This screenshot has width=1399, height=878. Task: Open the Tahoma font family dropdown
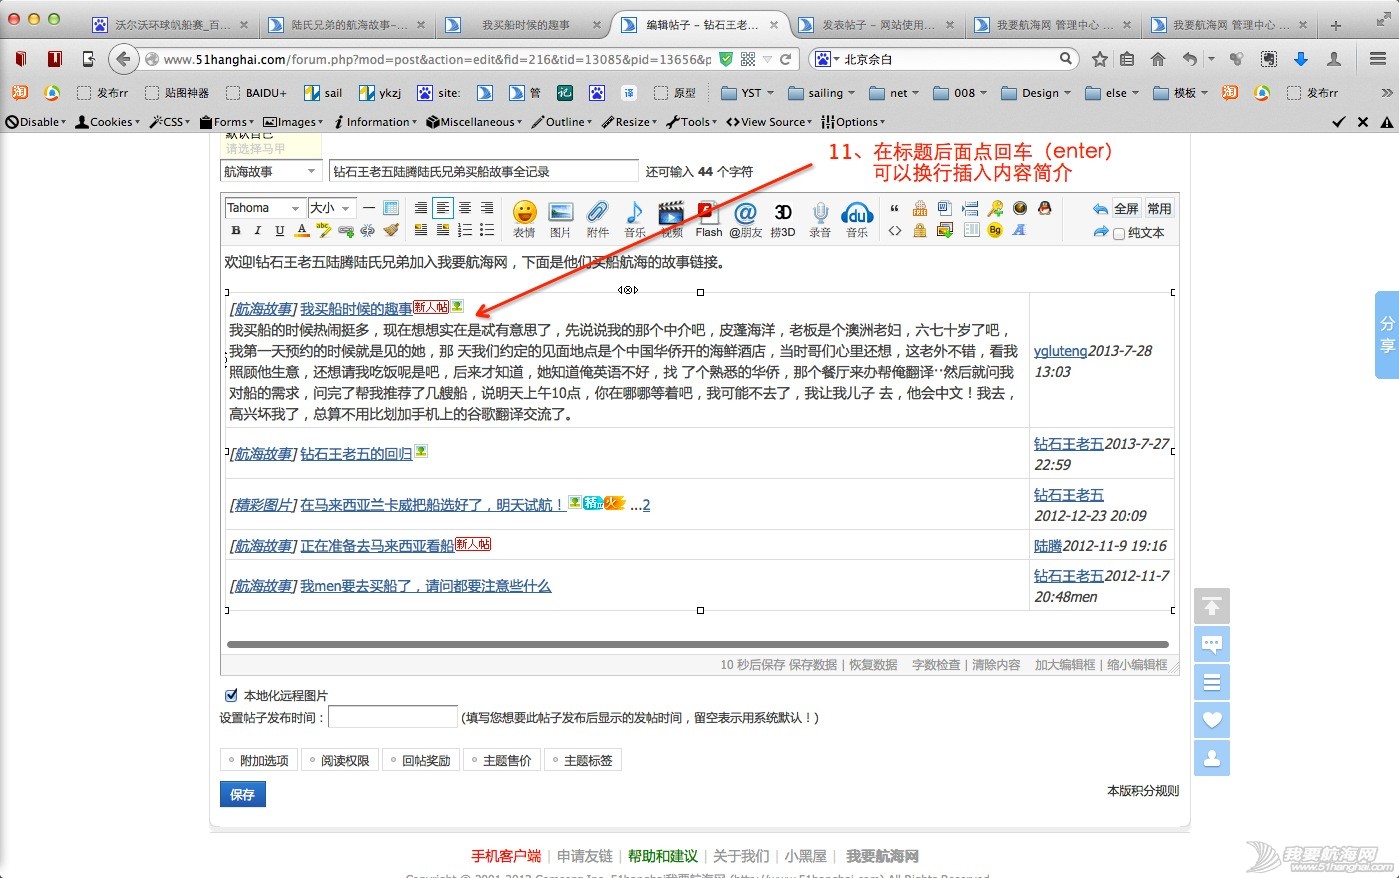click(264, 208)
